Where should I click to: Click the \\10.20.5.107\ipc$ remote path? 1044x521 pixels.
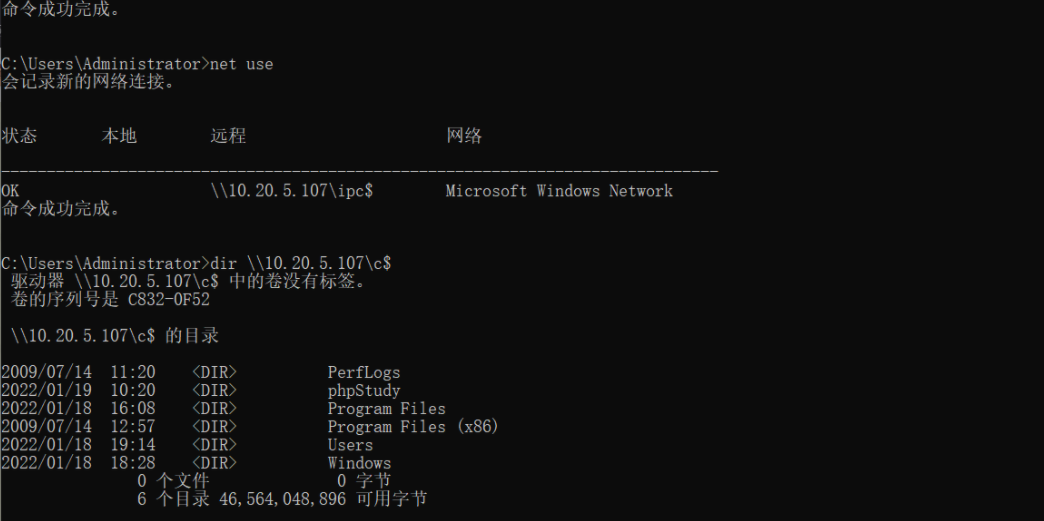click(x=292, y=191)
